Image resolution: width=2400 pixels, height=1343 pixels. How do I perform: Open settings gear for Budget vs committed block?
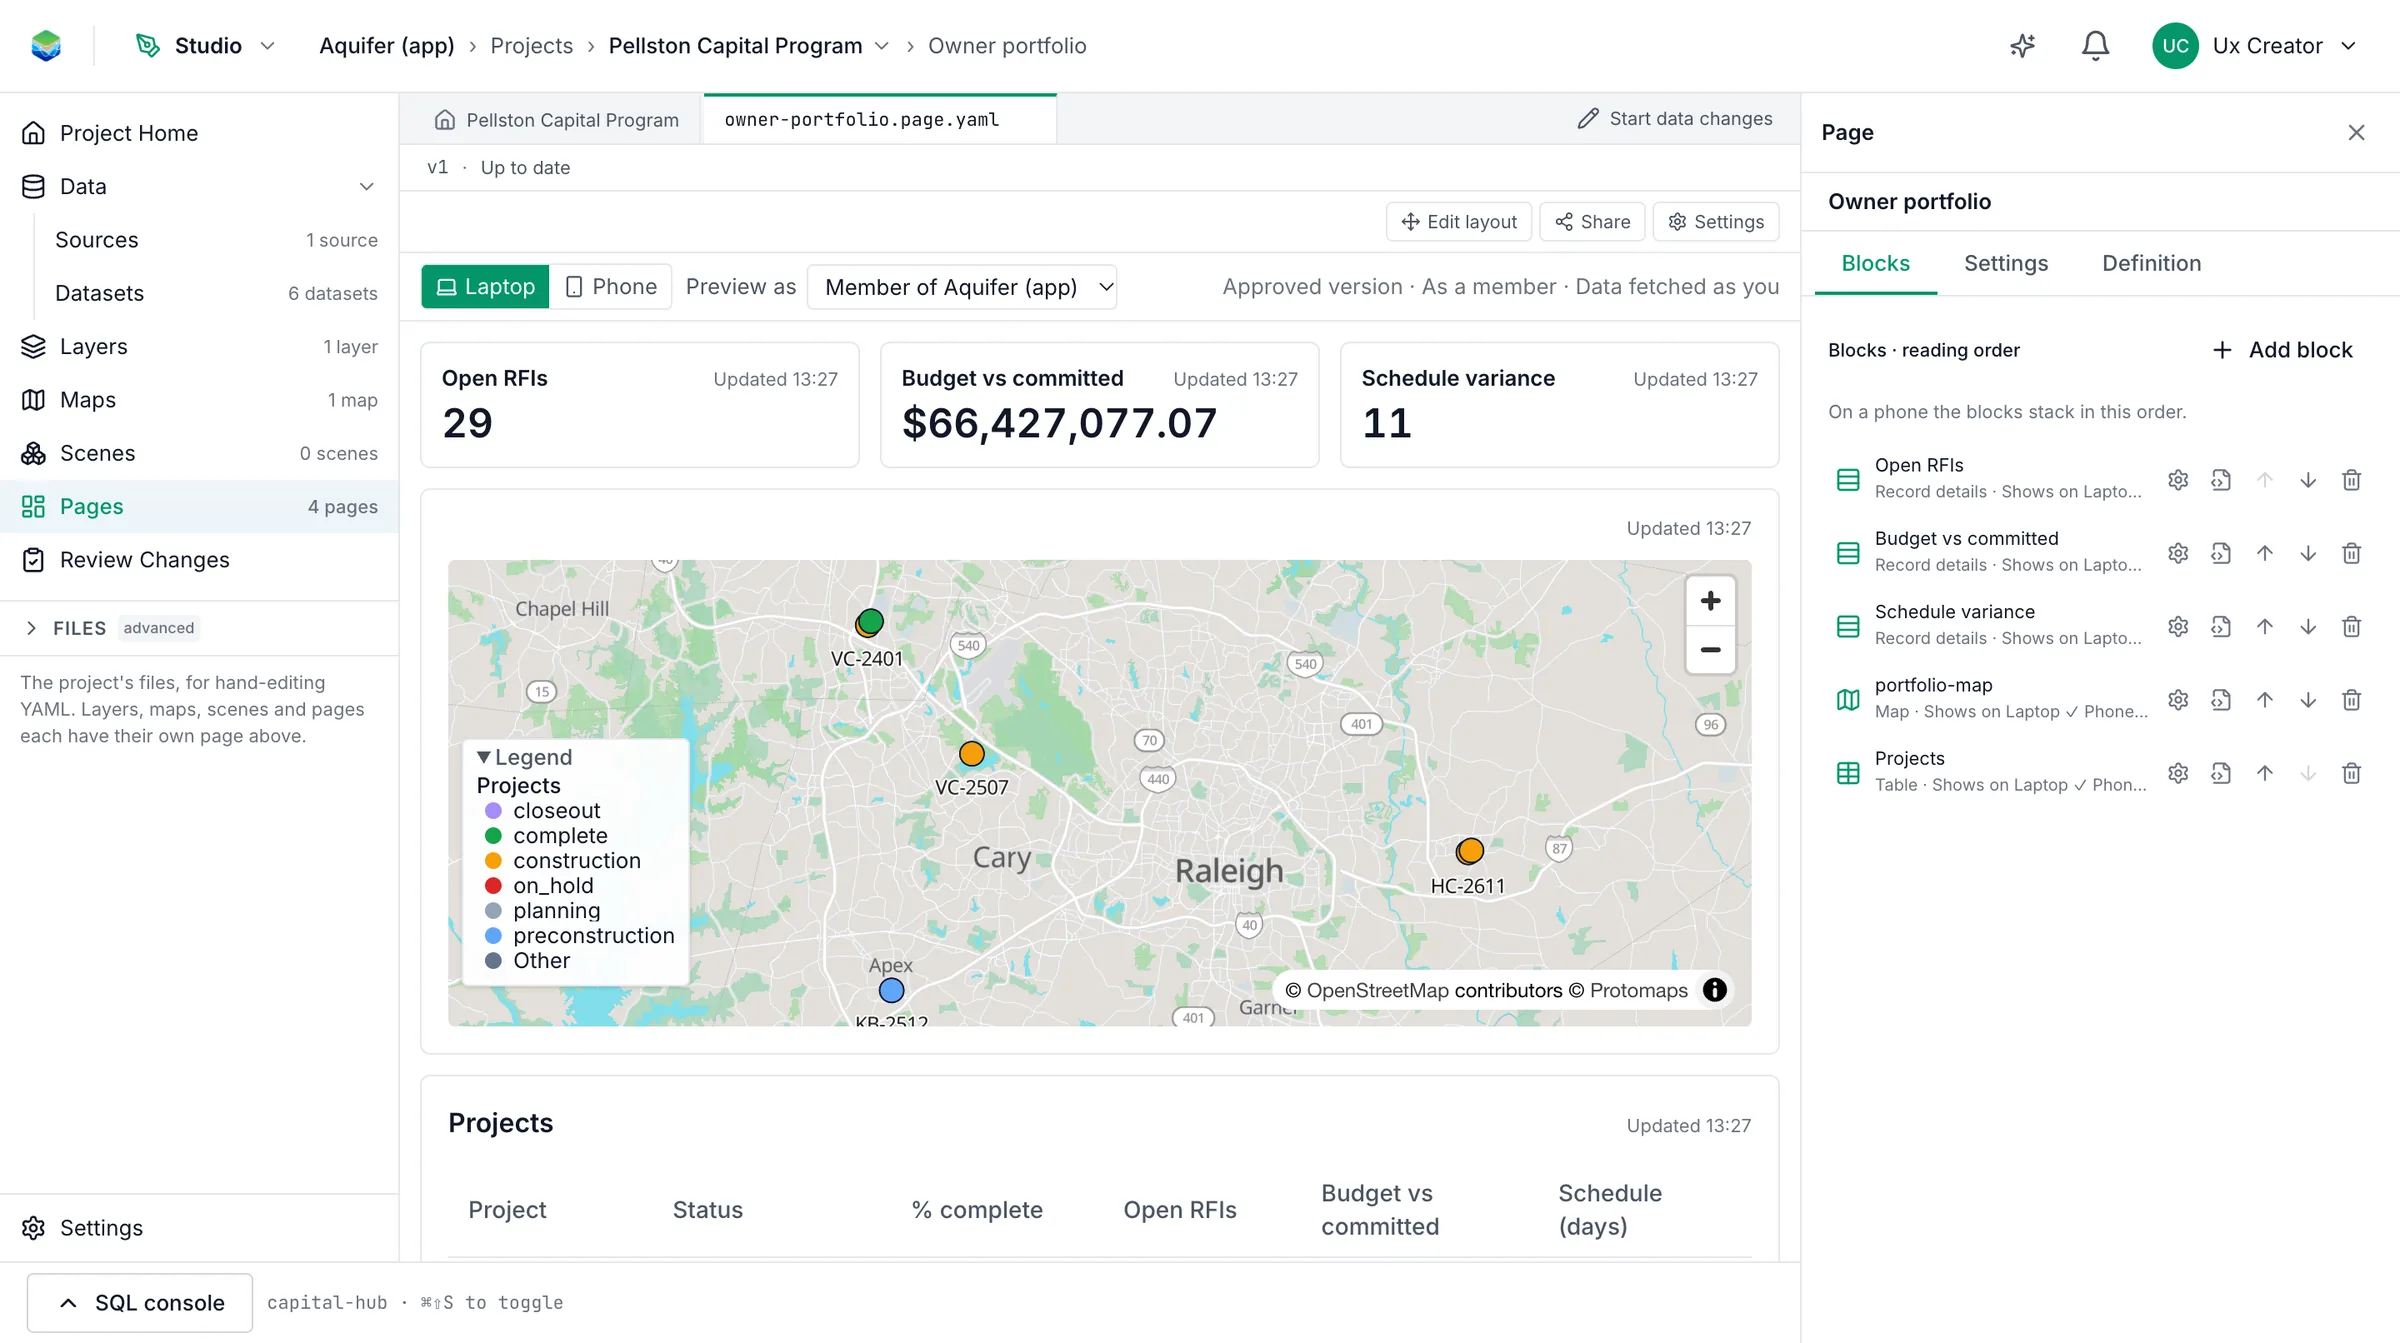click(2178, 553)
